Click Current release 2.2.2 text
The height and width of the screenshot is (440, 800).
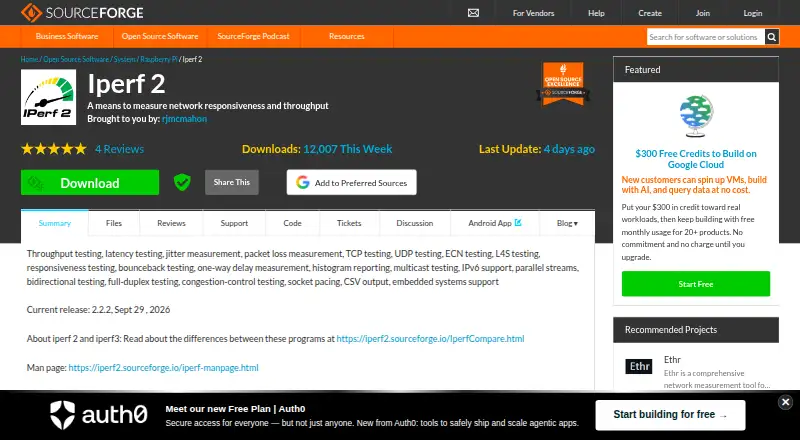98,309
